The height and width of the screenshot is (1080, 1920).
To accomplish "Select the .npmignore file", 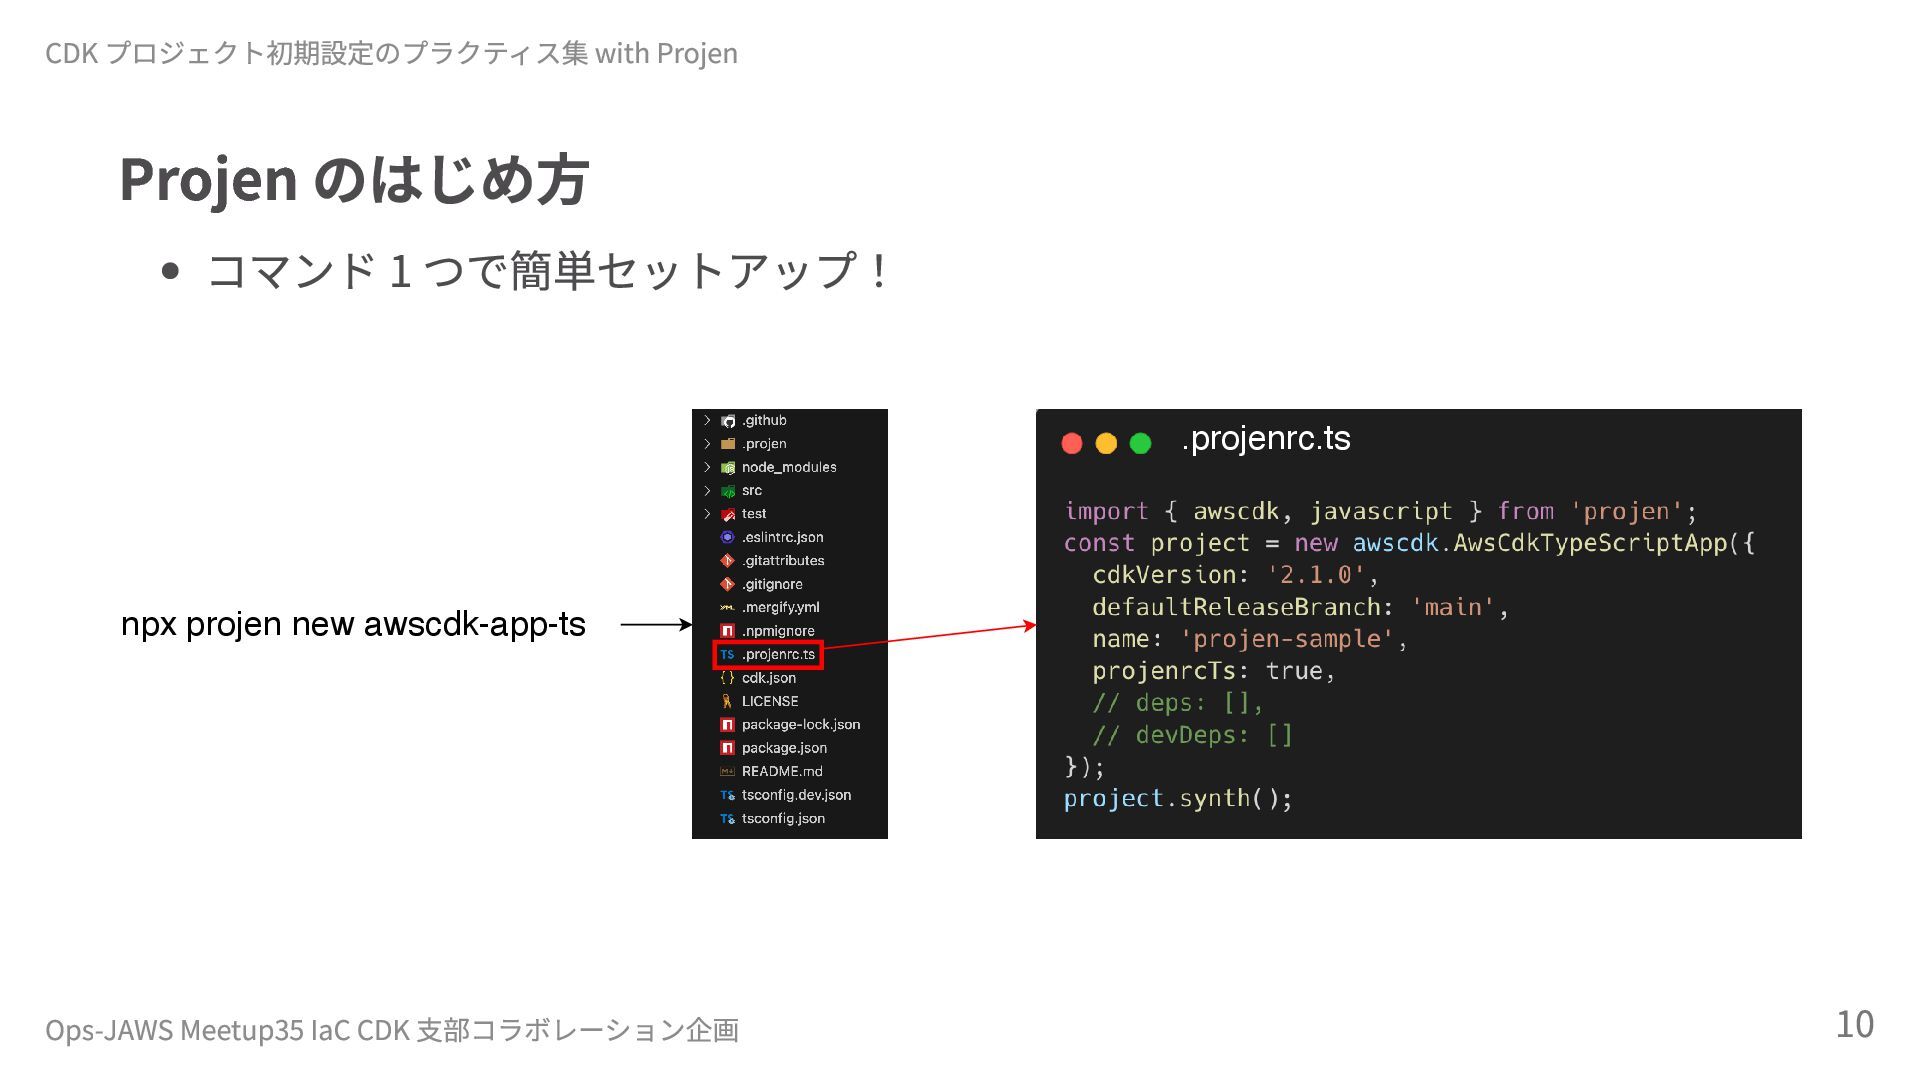I will (778, 631).
